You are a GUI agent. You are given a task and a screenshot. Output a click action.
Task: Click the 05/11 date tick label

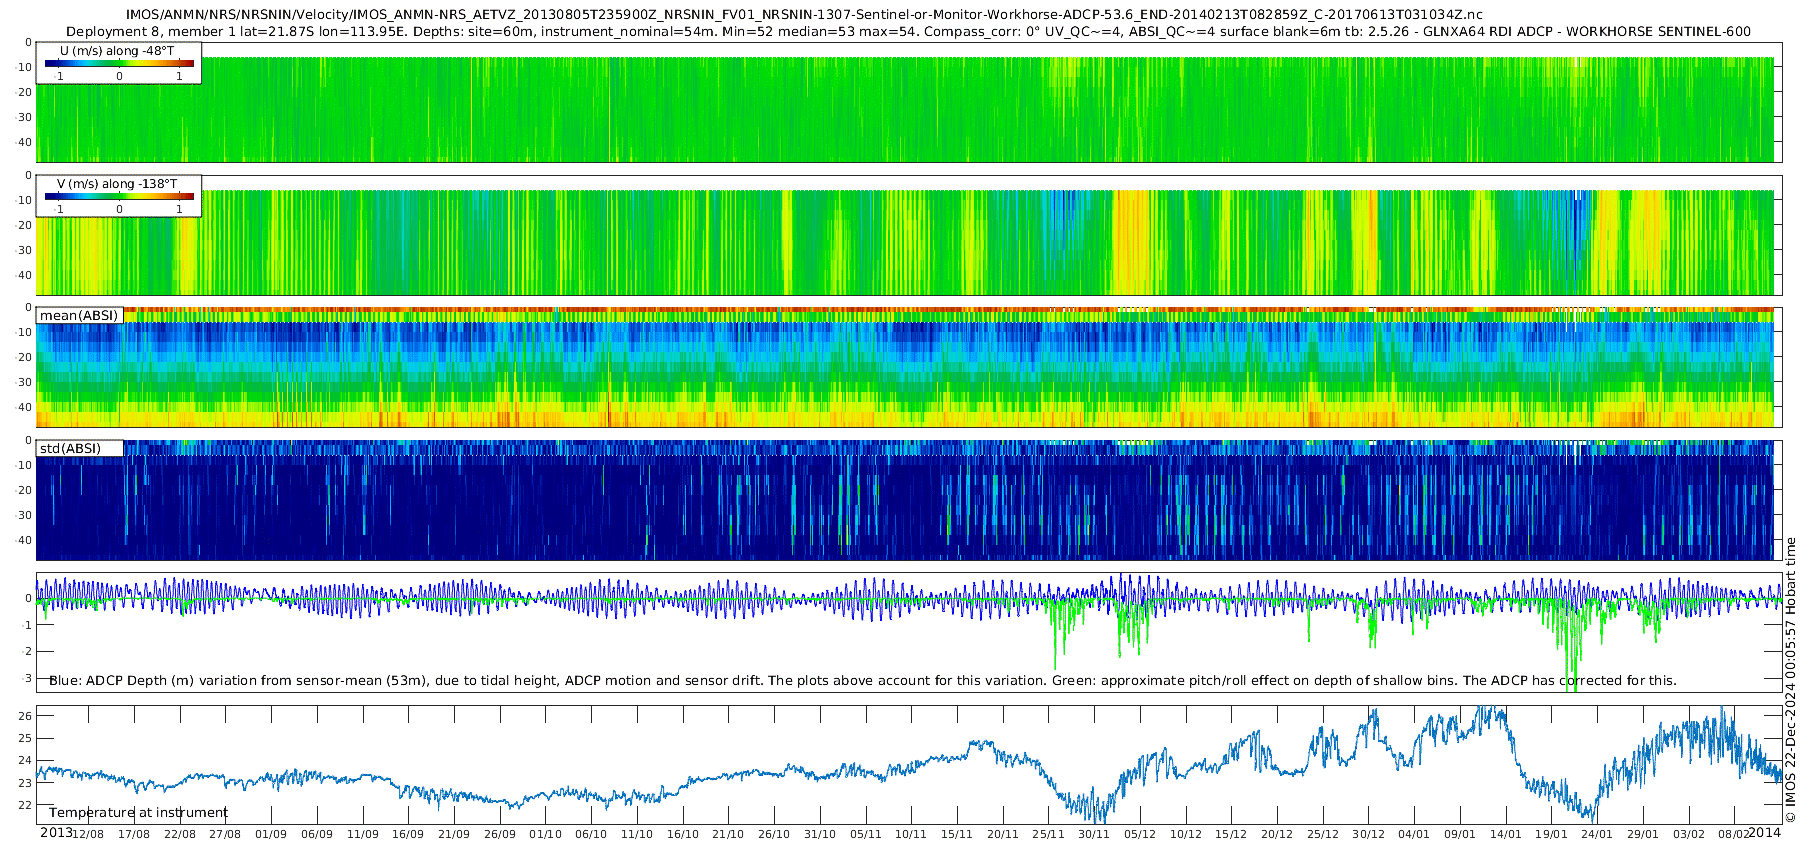point(865,834)
